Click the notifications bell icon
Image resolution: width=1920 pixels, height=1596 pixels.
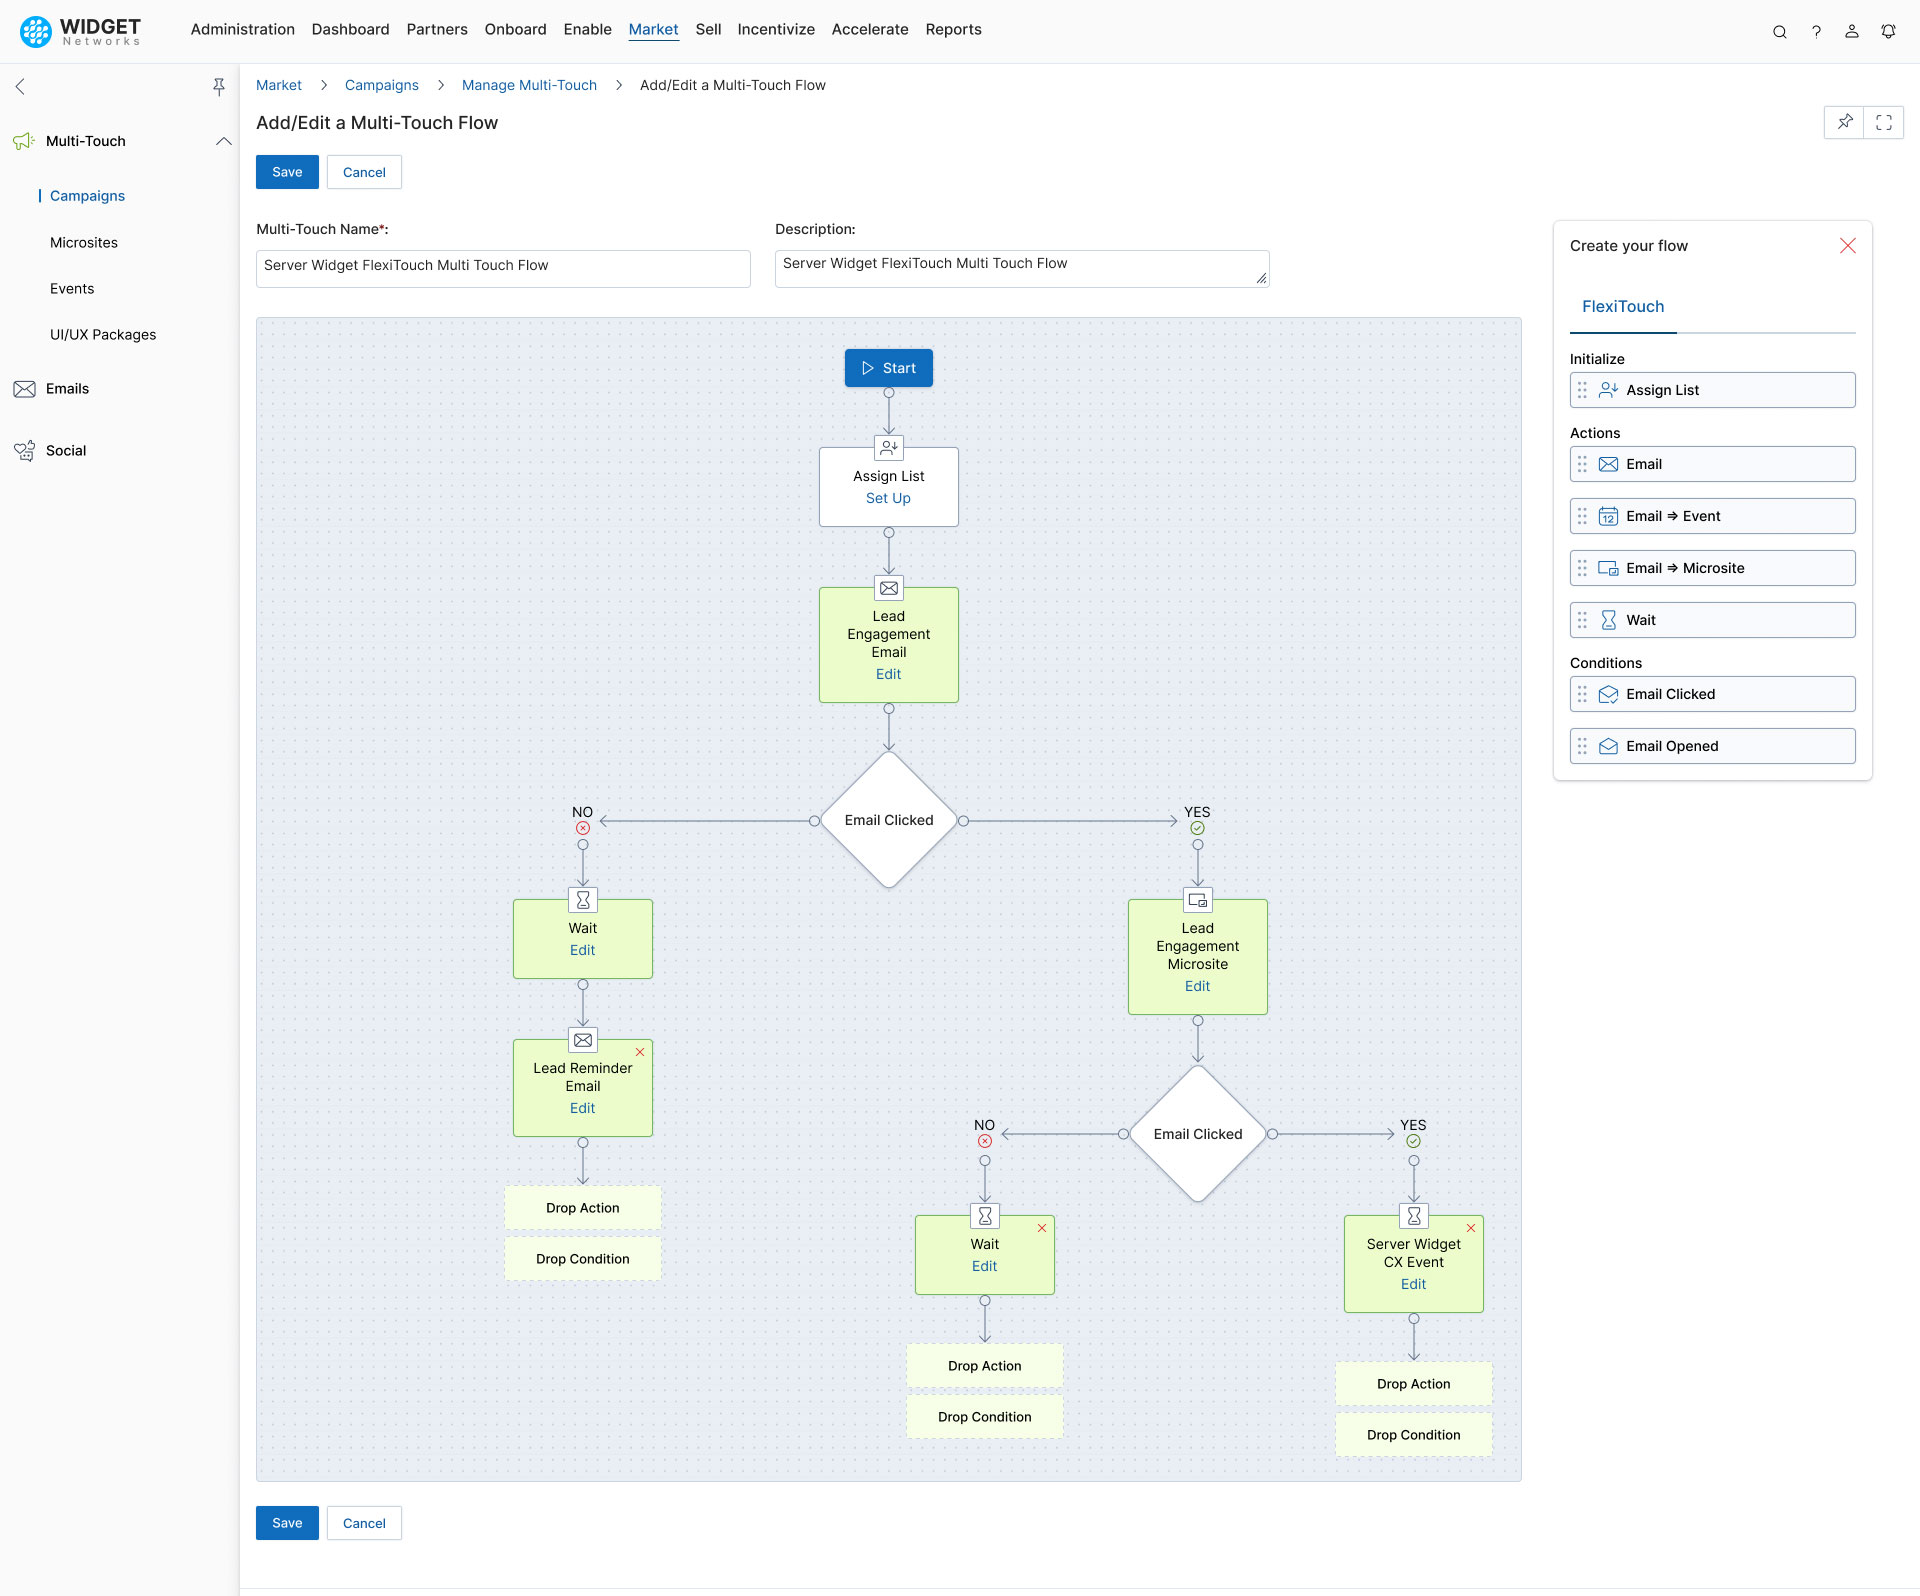1888,31
